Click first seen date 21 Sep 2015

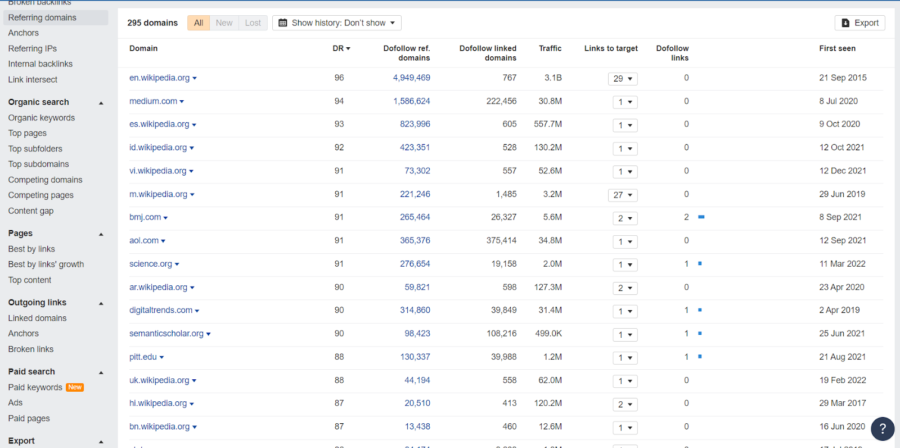point(843,78)
